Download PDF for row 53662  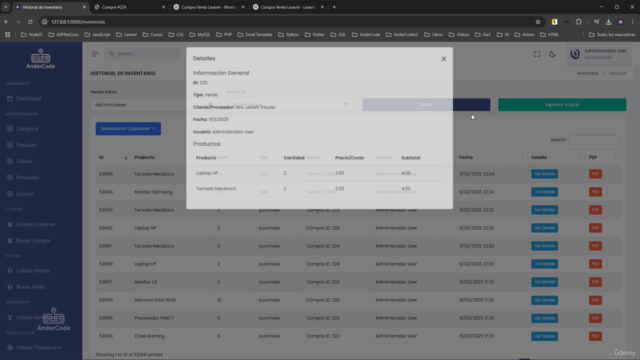coord(595,228)
